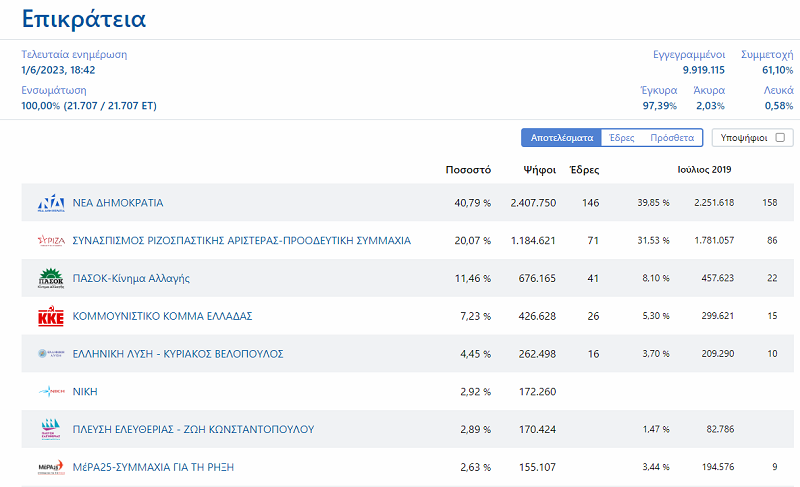The image size is (800, 487).
Task: Click the Ποσοστό column header
Action: pyautogui.click(x=468, y=170)
